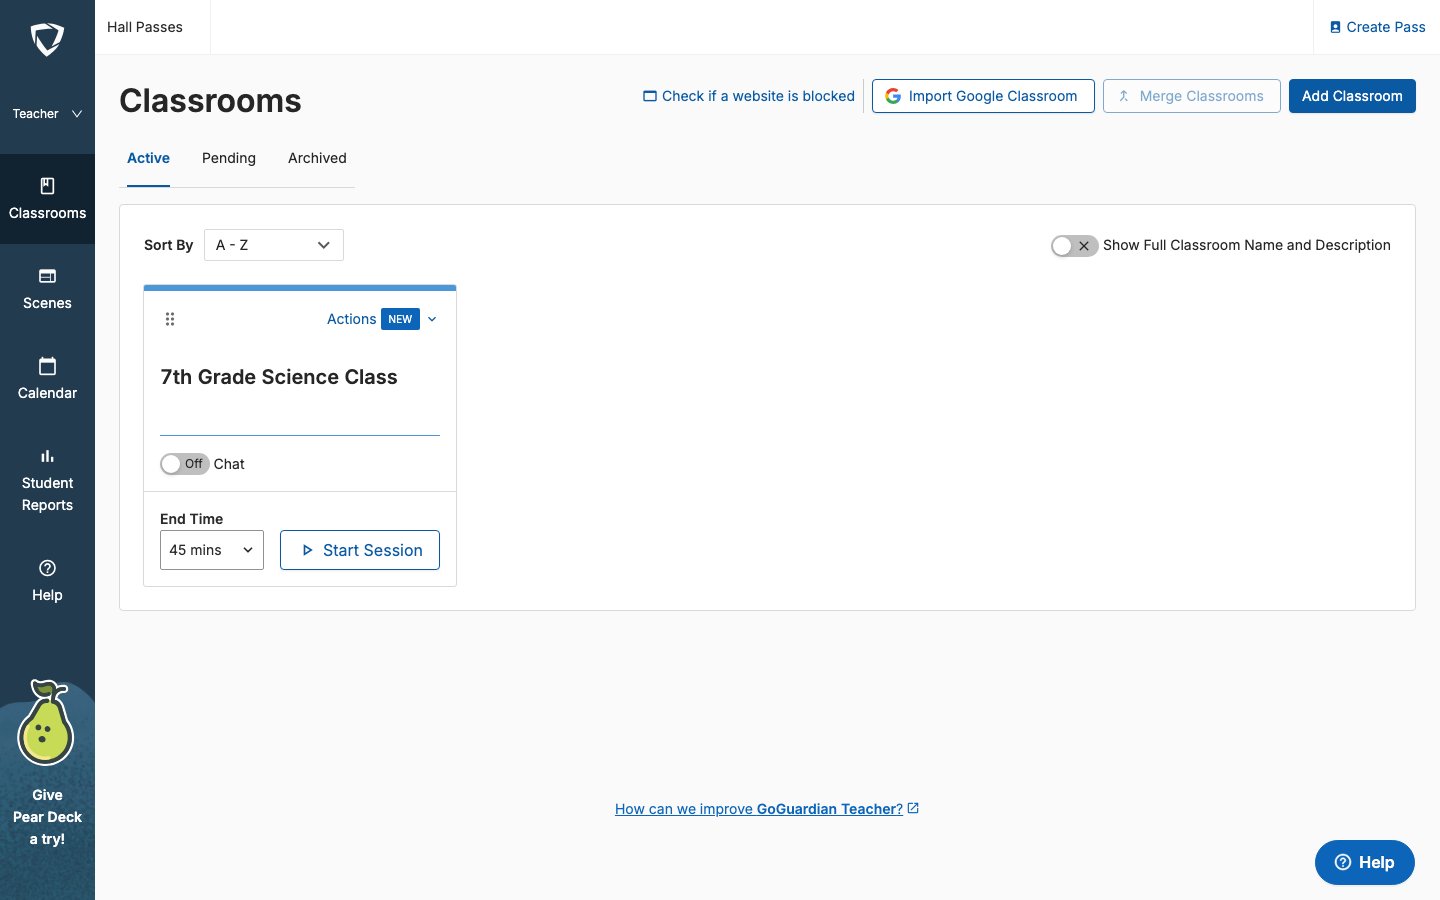Click Start Session button
Screen dimensions: 1440x900
[x=360, y=550]
